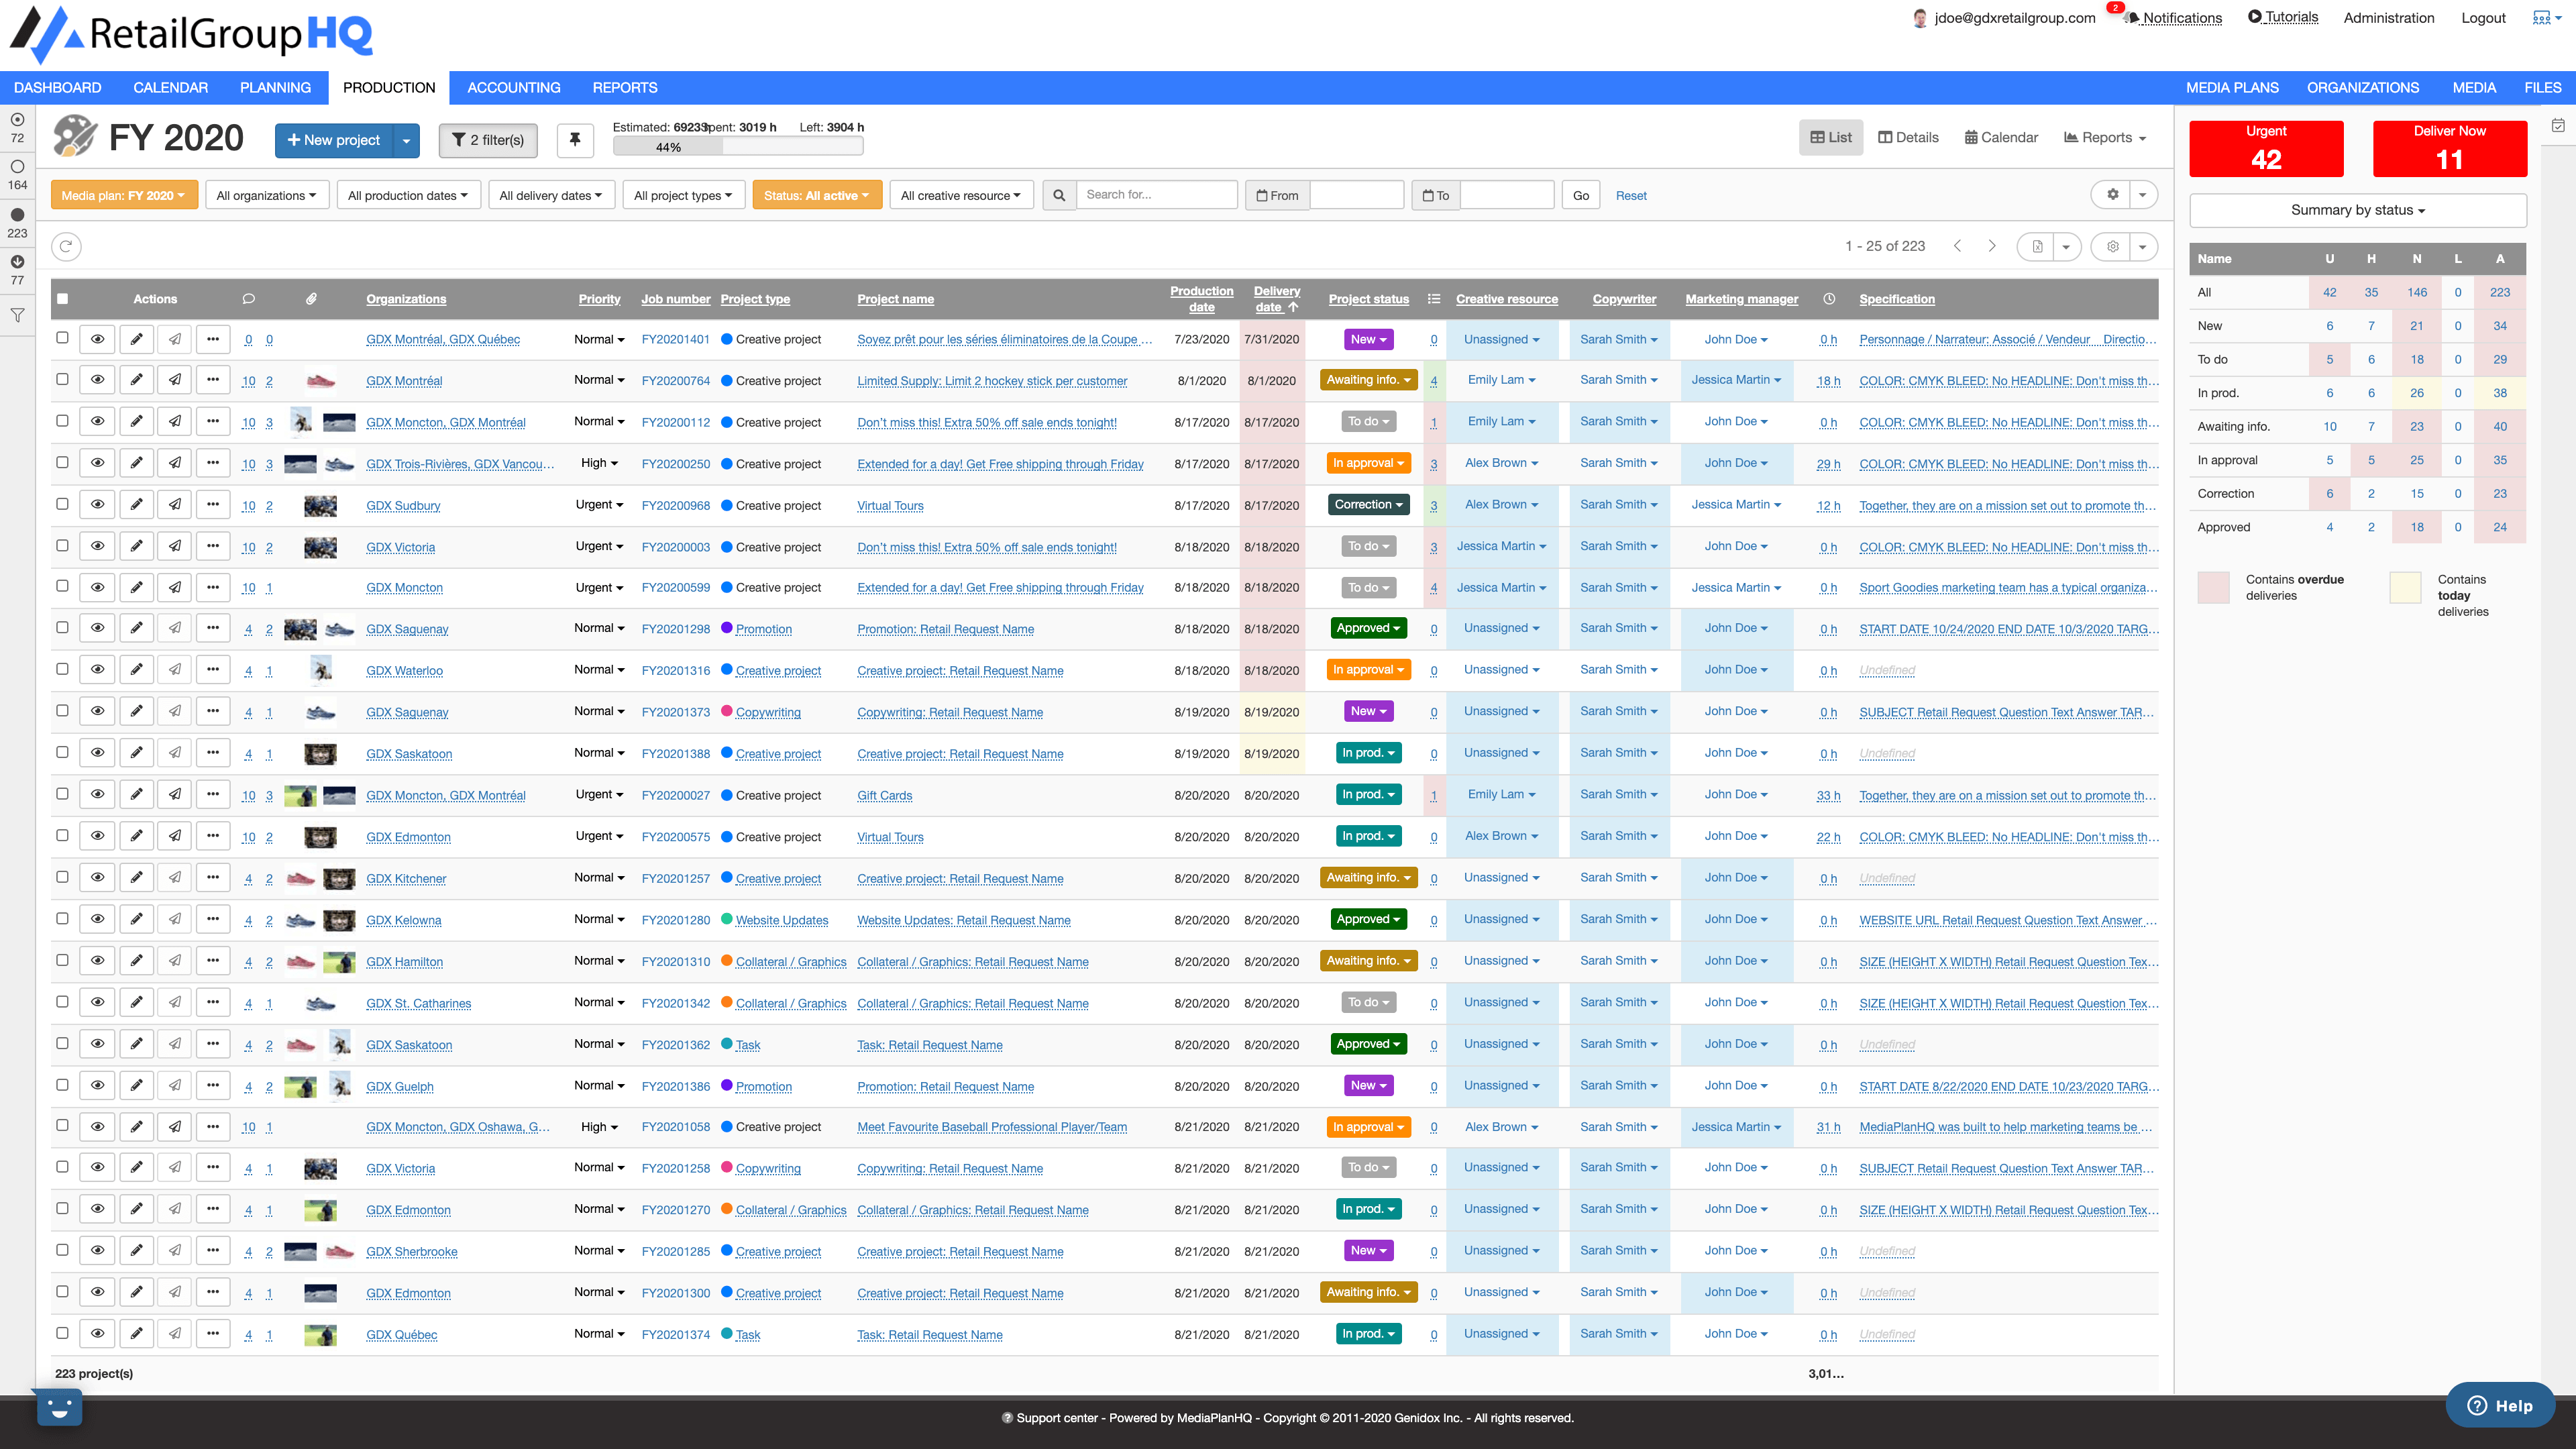This screenshot has height=1449, width=2576.
Task: Open the Status: All active filter
Action: [x=816, y=195]
